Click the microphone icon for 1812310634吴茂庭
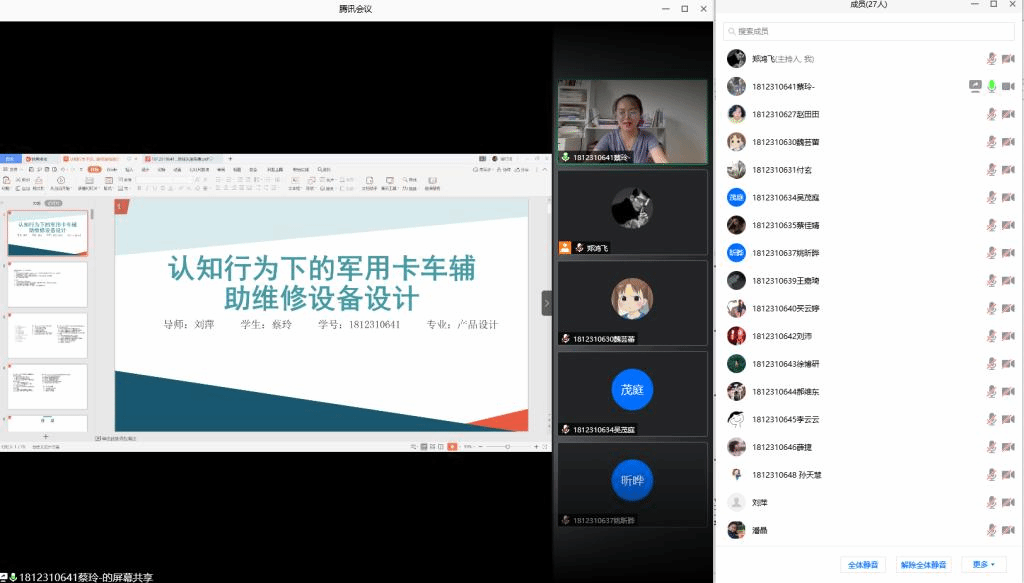The width and height of the screenshot is (1024, 583). (x=991, y=197)
